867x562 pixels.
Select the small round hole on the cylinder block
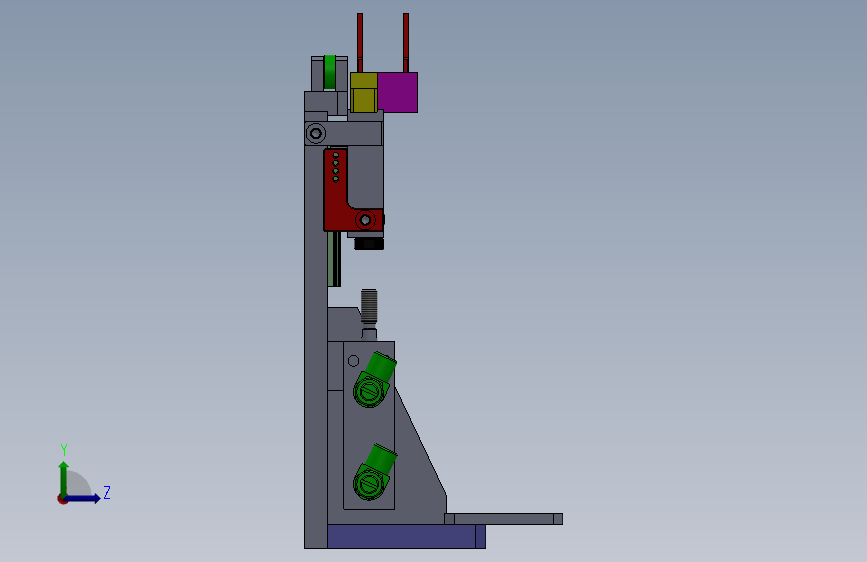[x=353, y=361]
